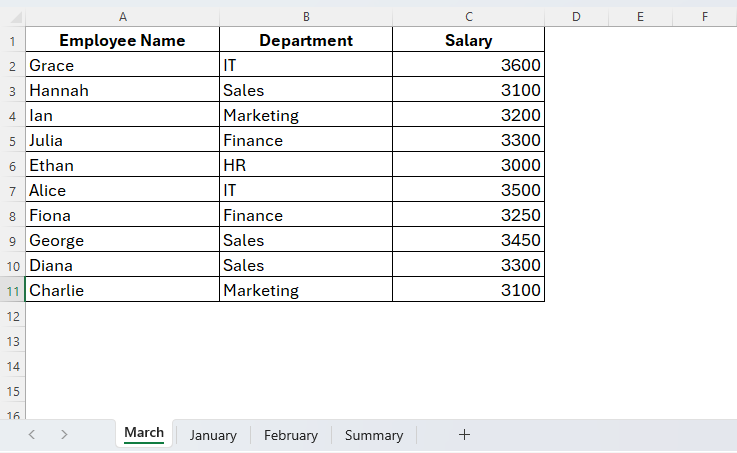This screenshot has width=737, height=453.
Task: Select Julia's salary 3300
Action: (469, 140)
